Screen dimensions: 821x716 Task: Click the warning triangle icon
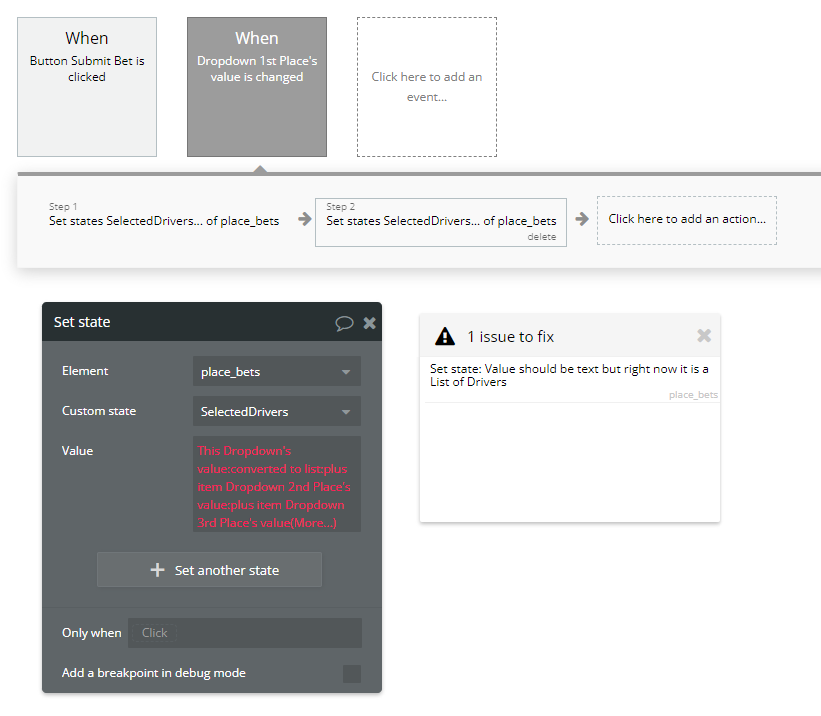pyautogui.click(x=445, y=336)
